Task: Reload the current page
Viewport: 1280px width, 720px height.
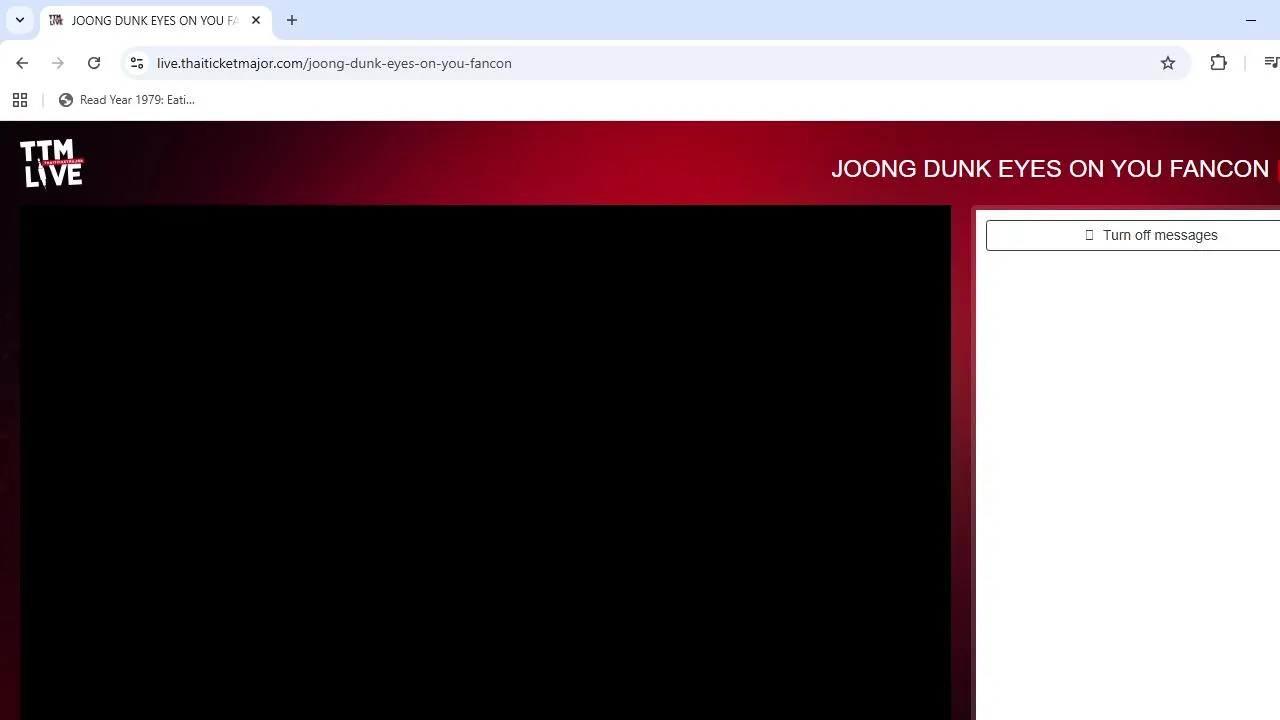Action: pyautogui.click(x=94, y=63)
